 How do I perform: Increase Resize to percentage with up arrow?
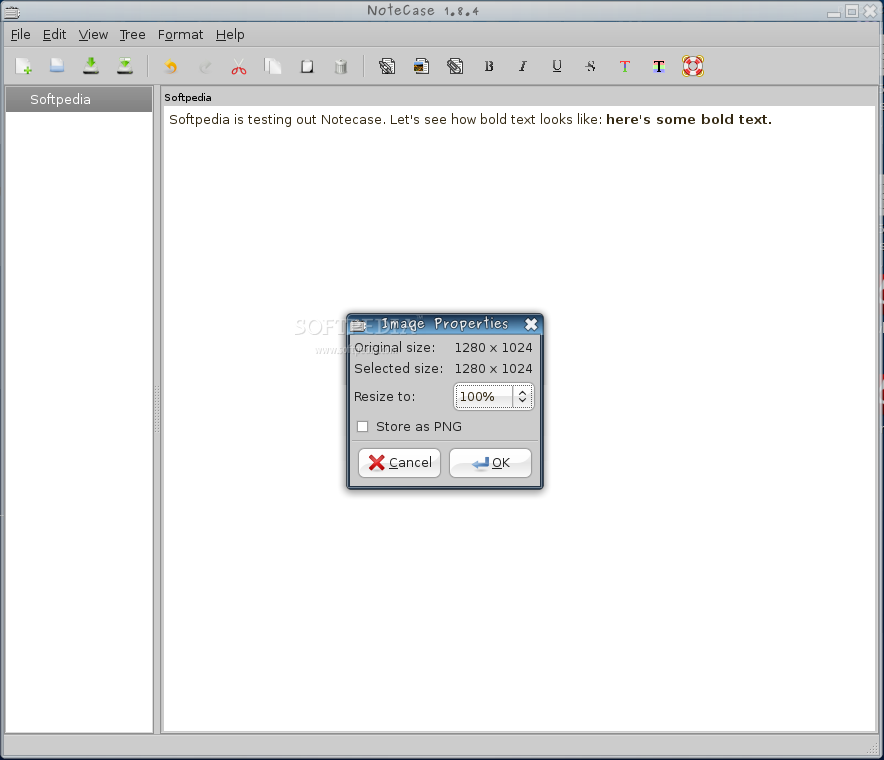pyautogui.click(x=523, y=392)
